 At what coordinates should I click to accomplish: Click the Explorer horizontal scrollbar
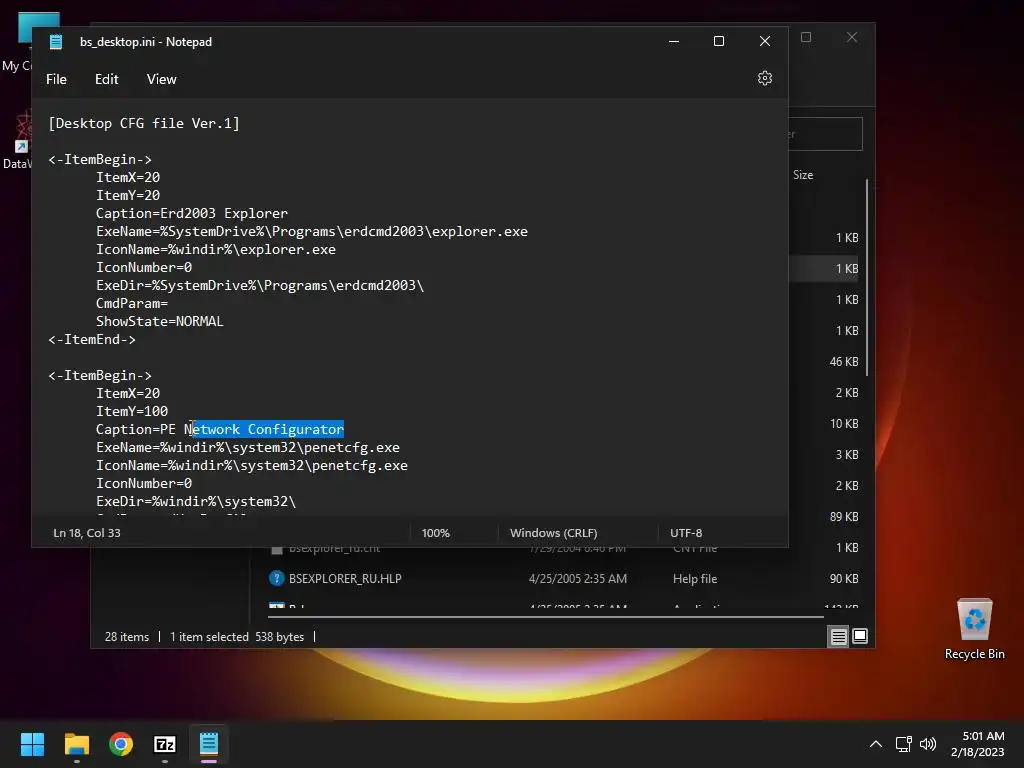click(x=546, y=616)
